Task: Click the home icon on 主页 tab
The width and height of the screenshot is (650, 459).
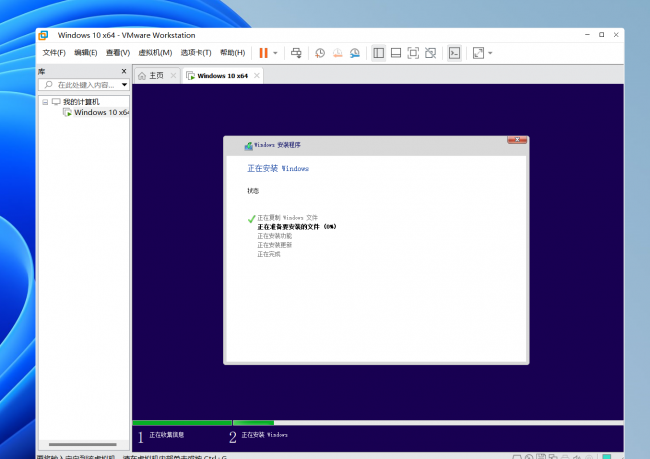Action: [x=142, y=75]
